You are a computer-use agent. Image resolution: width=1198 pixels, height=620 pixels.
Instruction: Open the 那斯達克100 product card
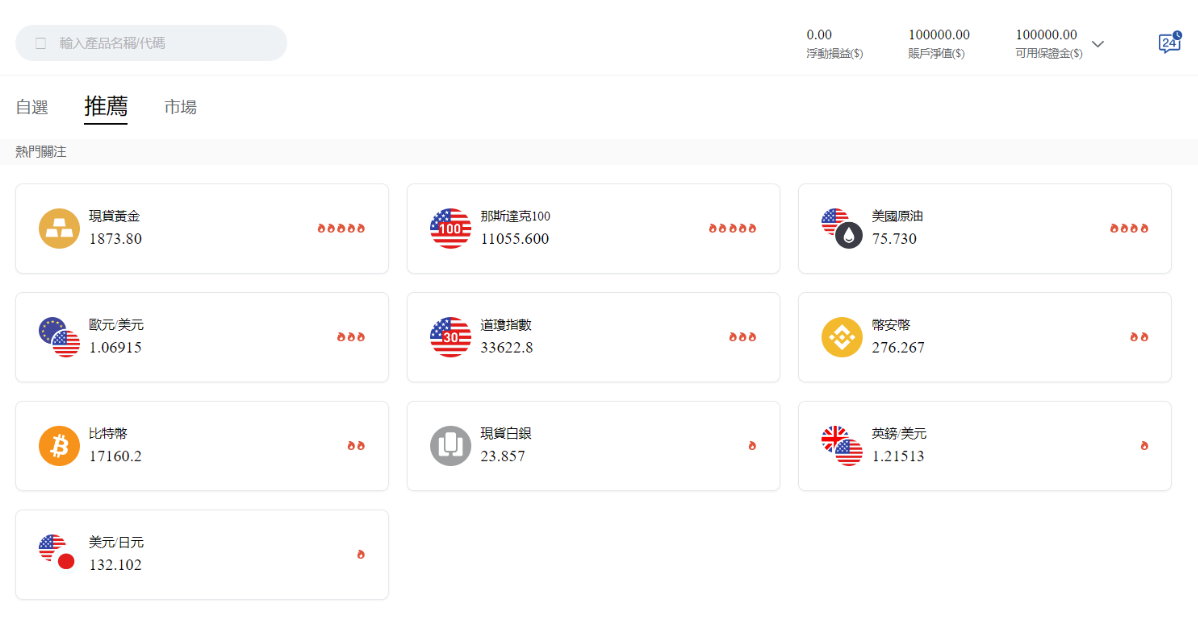593,228
